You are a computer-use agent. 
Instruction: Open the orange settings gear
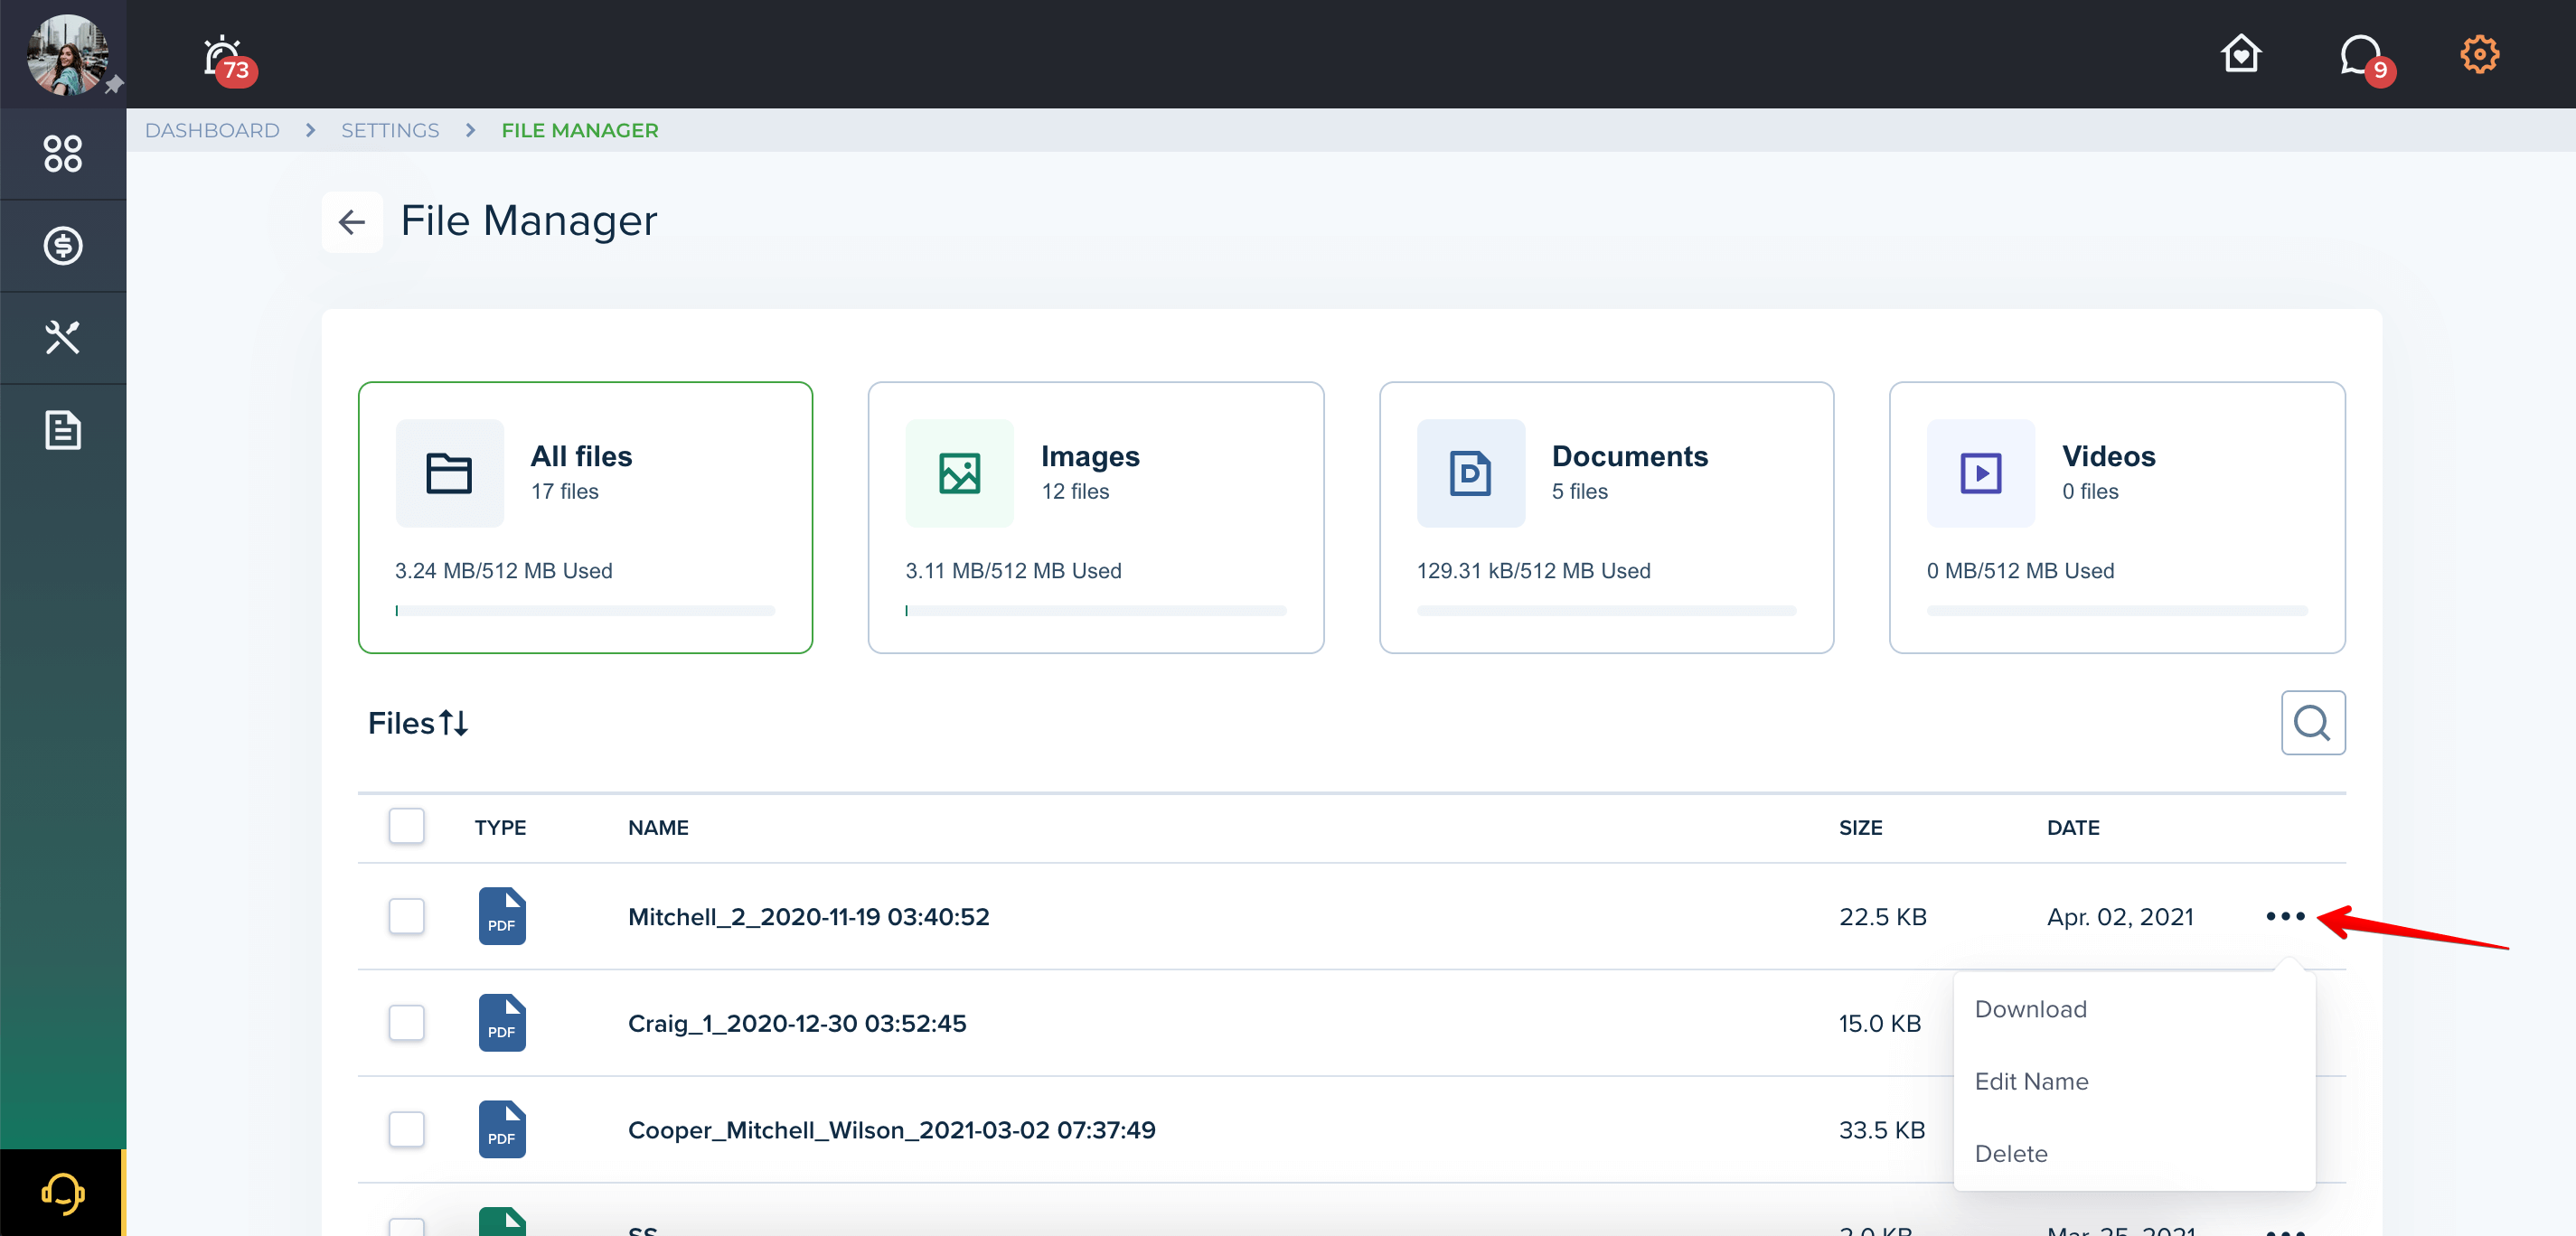2479,54
